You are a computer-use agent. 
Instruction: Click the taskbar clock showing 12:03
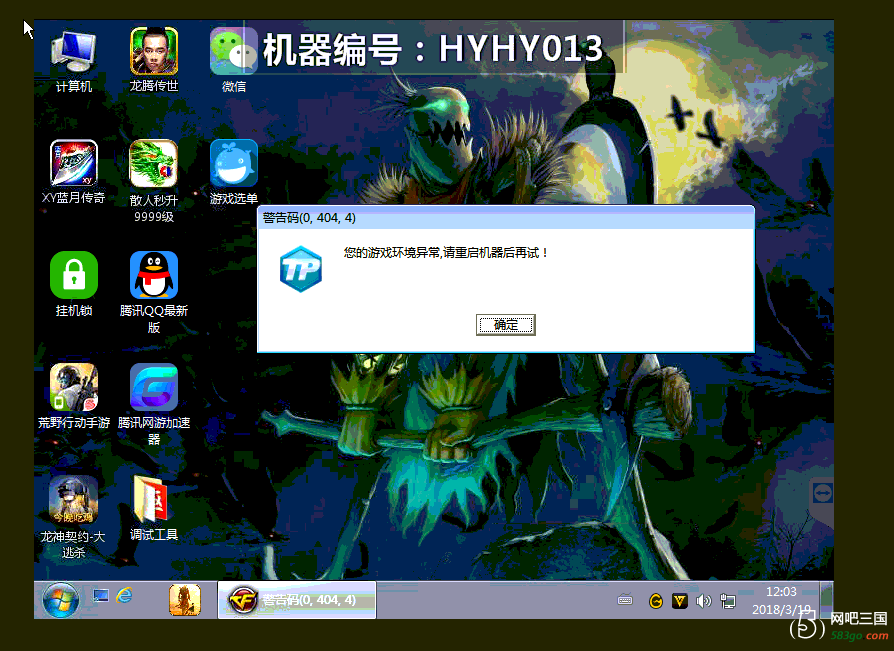[781, 600]
